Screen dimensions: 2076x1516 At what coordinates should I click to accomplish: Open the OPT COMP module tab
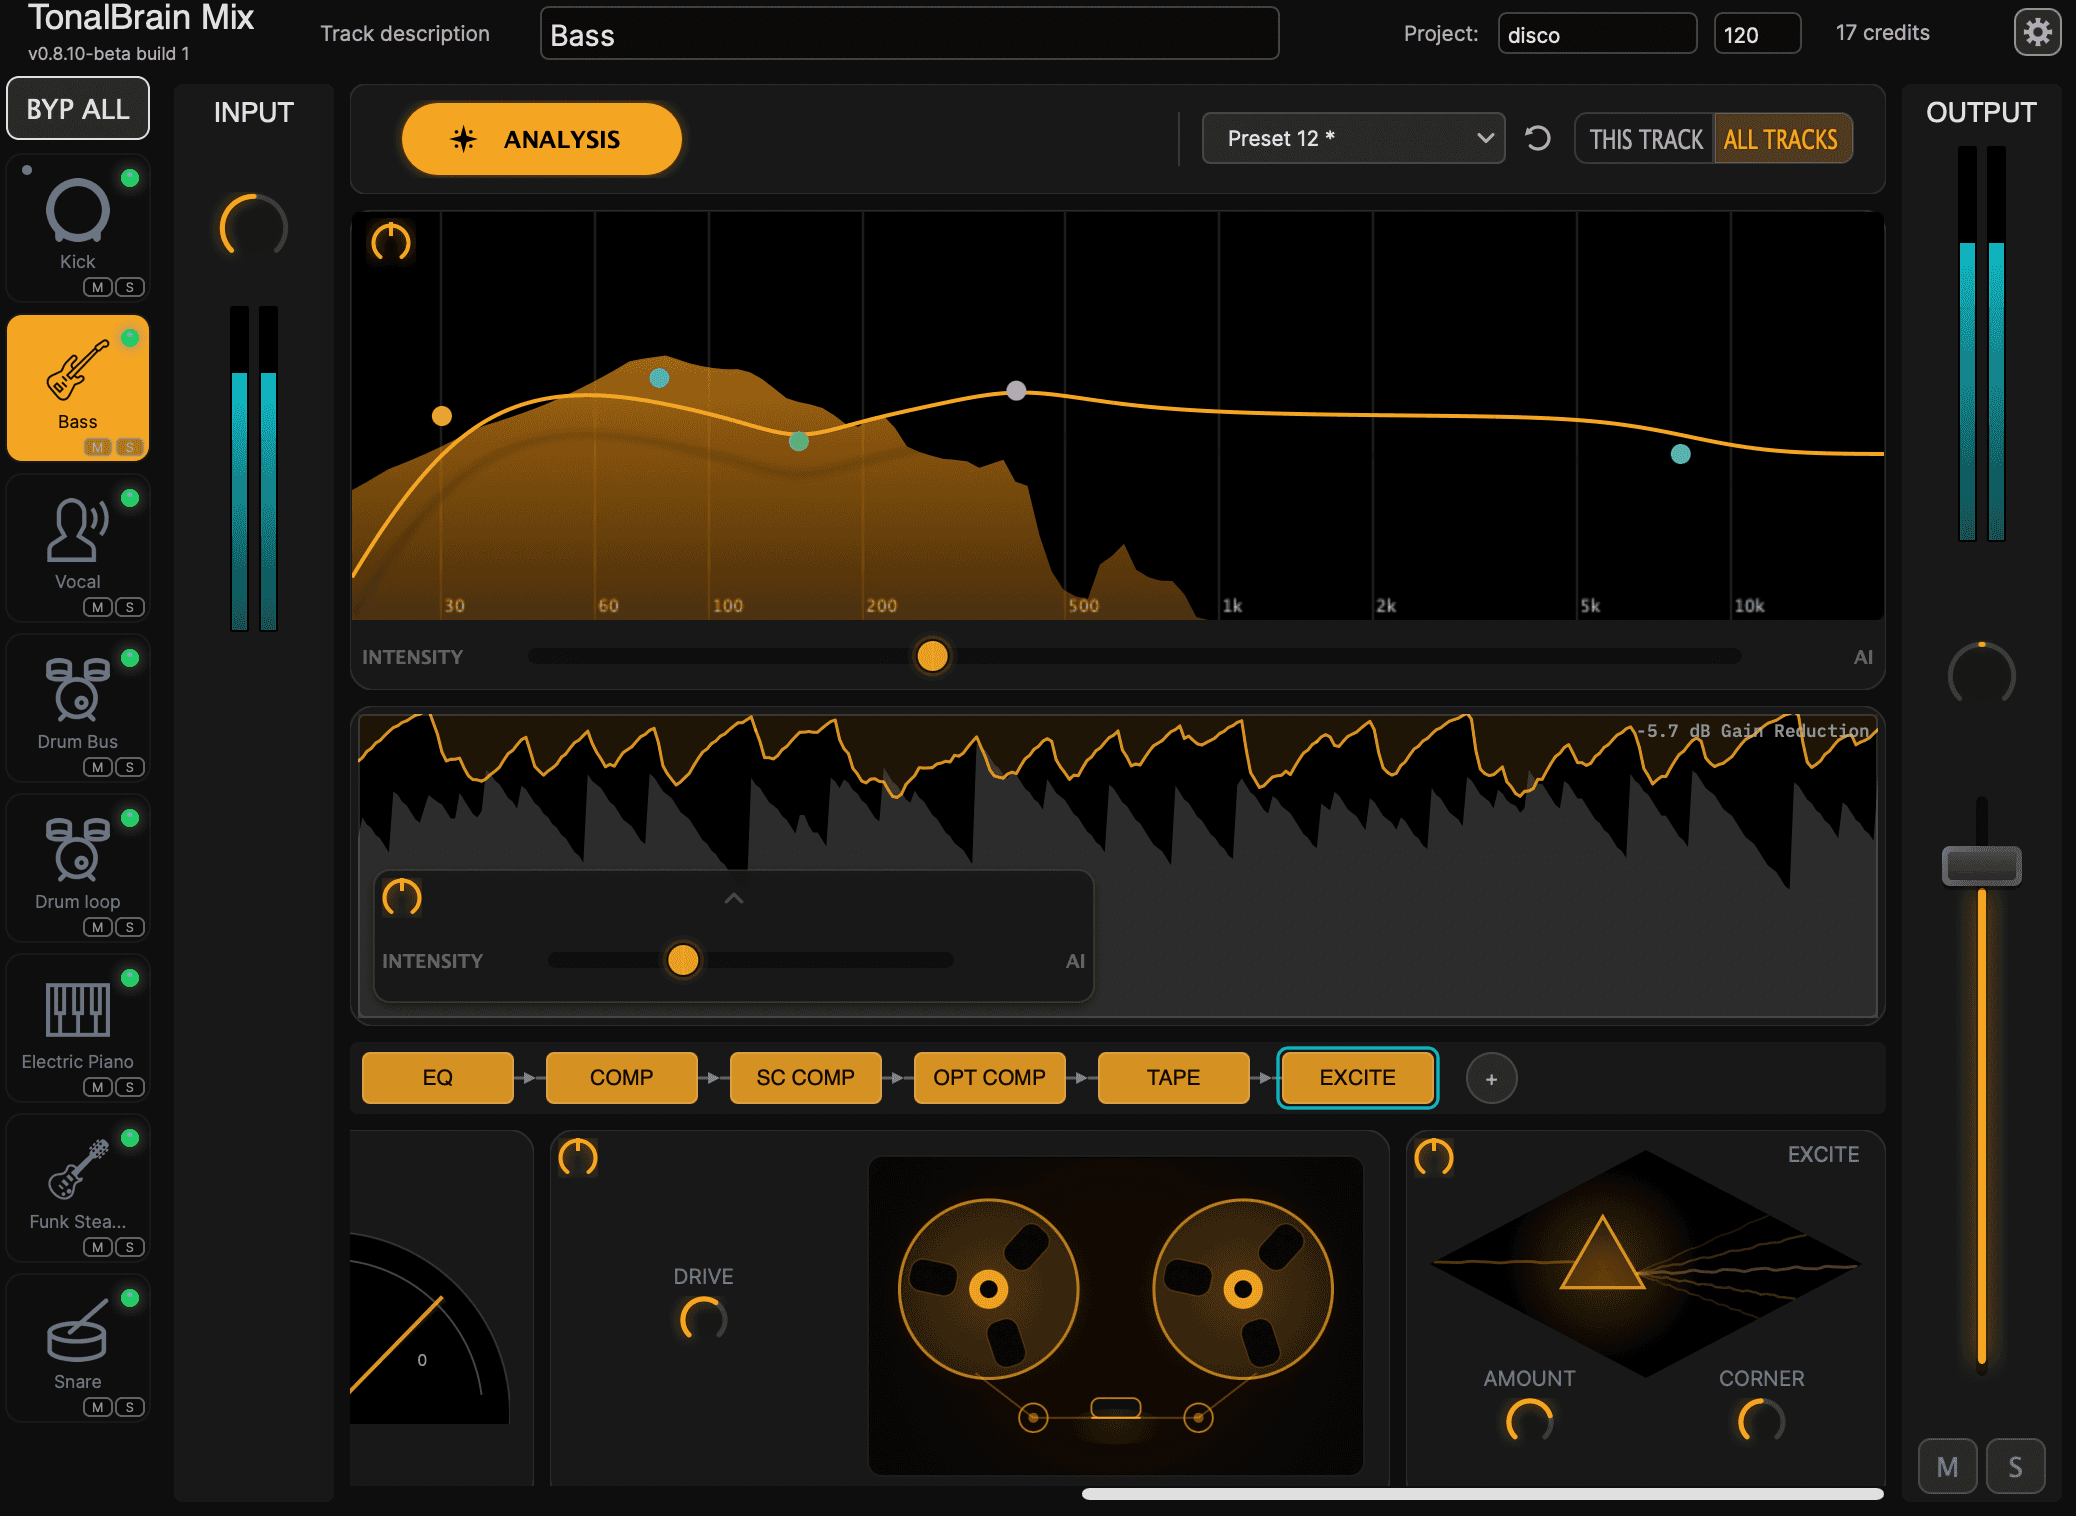[x=990, y=1078]
